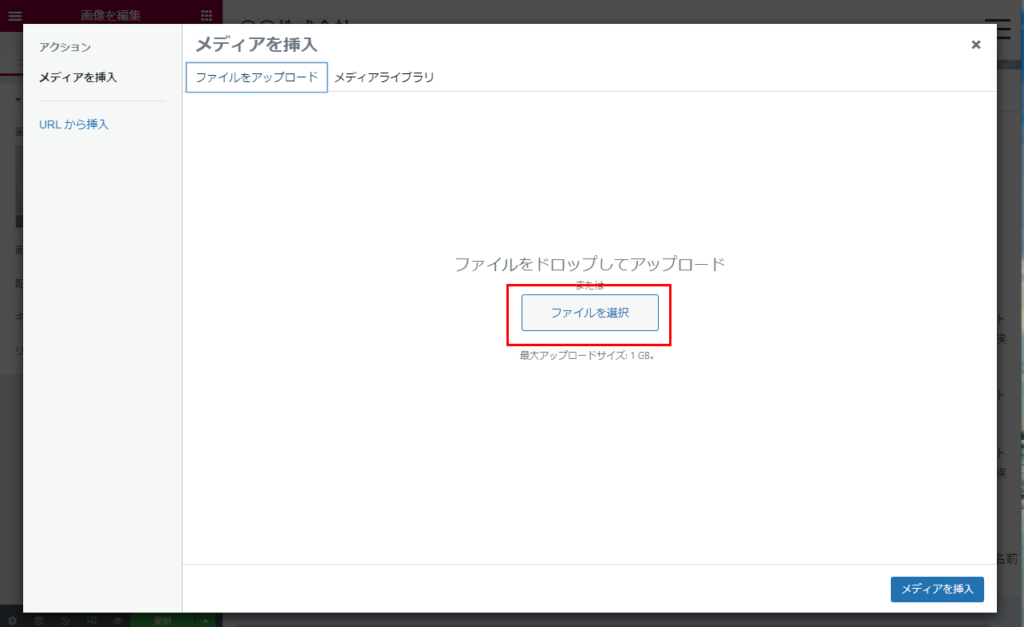Open the History panel icon
The height and width of the screenshot is (627, 1024).
tap(65, 620)
